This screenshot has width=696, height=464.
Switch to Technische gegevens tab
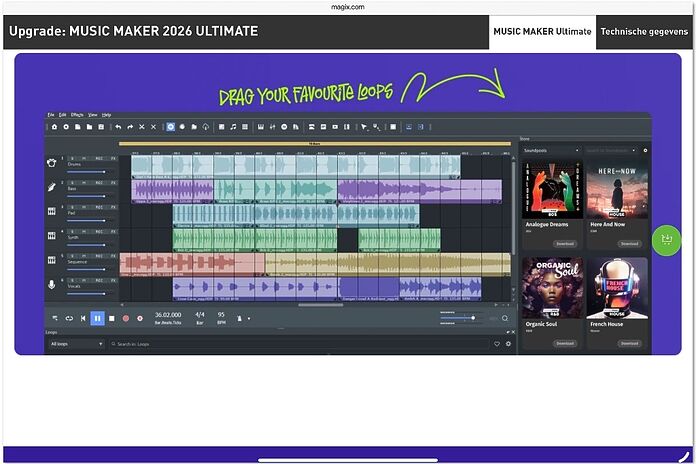point(644,32)
